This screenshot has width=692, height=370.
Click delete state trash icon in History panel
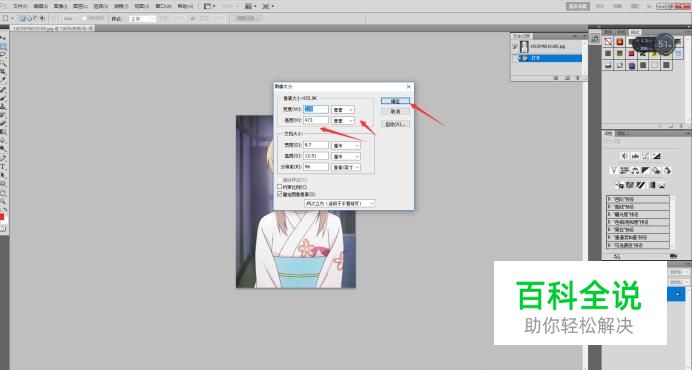click(x=579, y=78)
